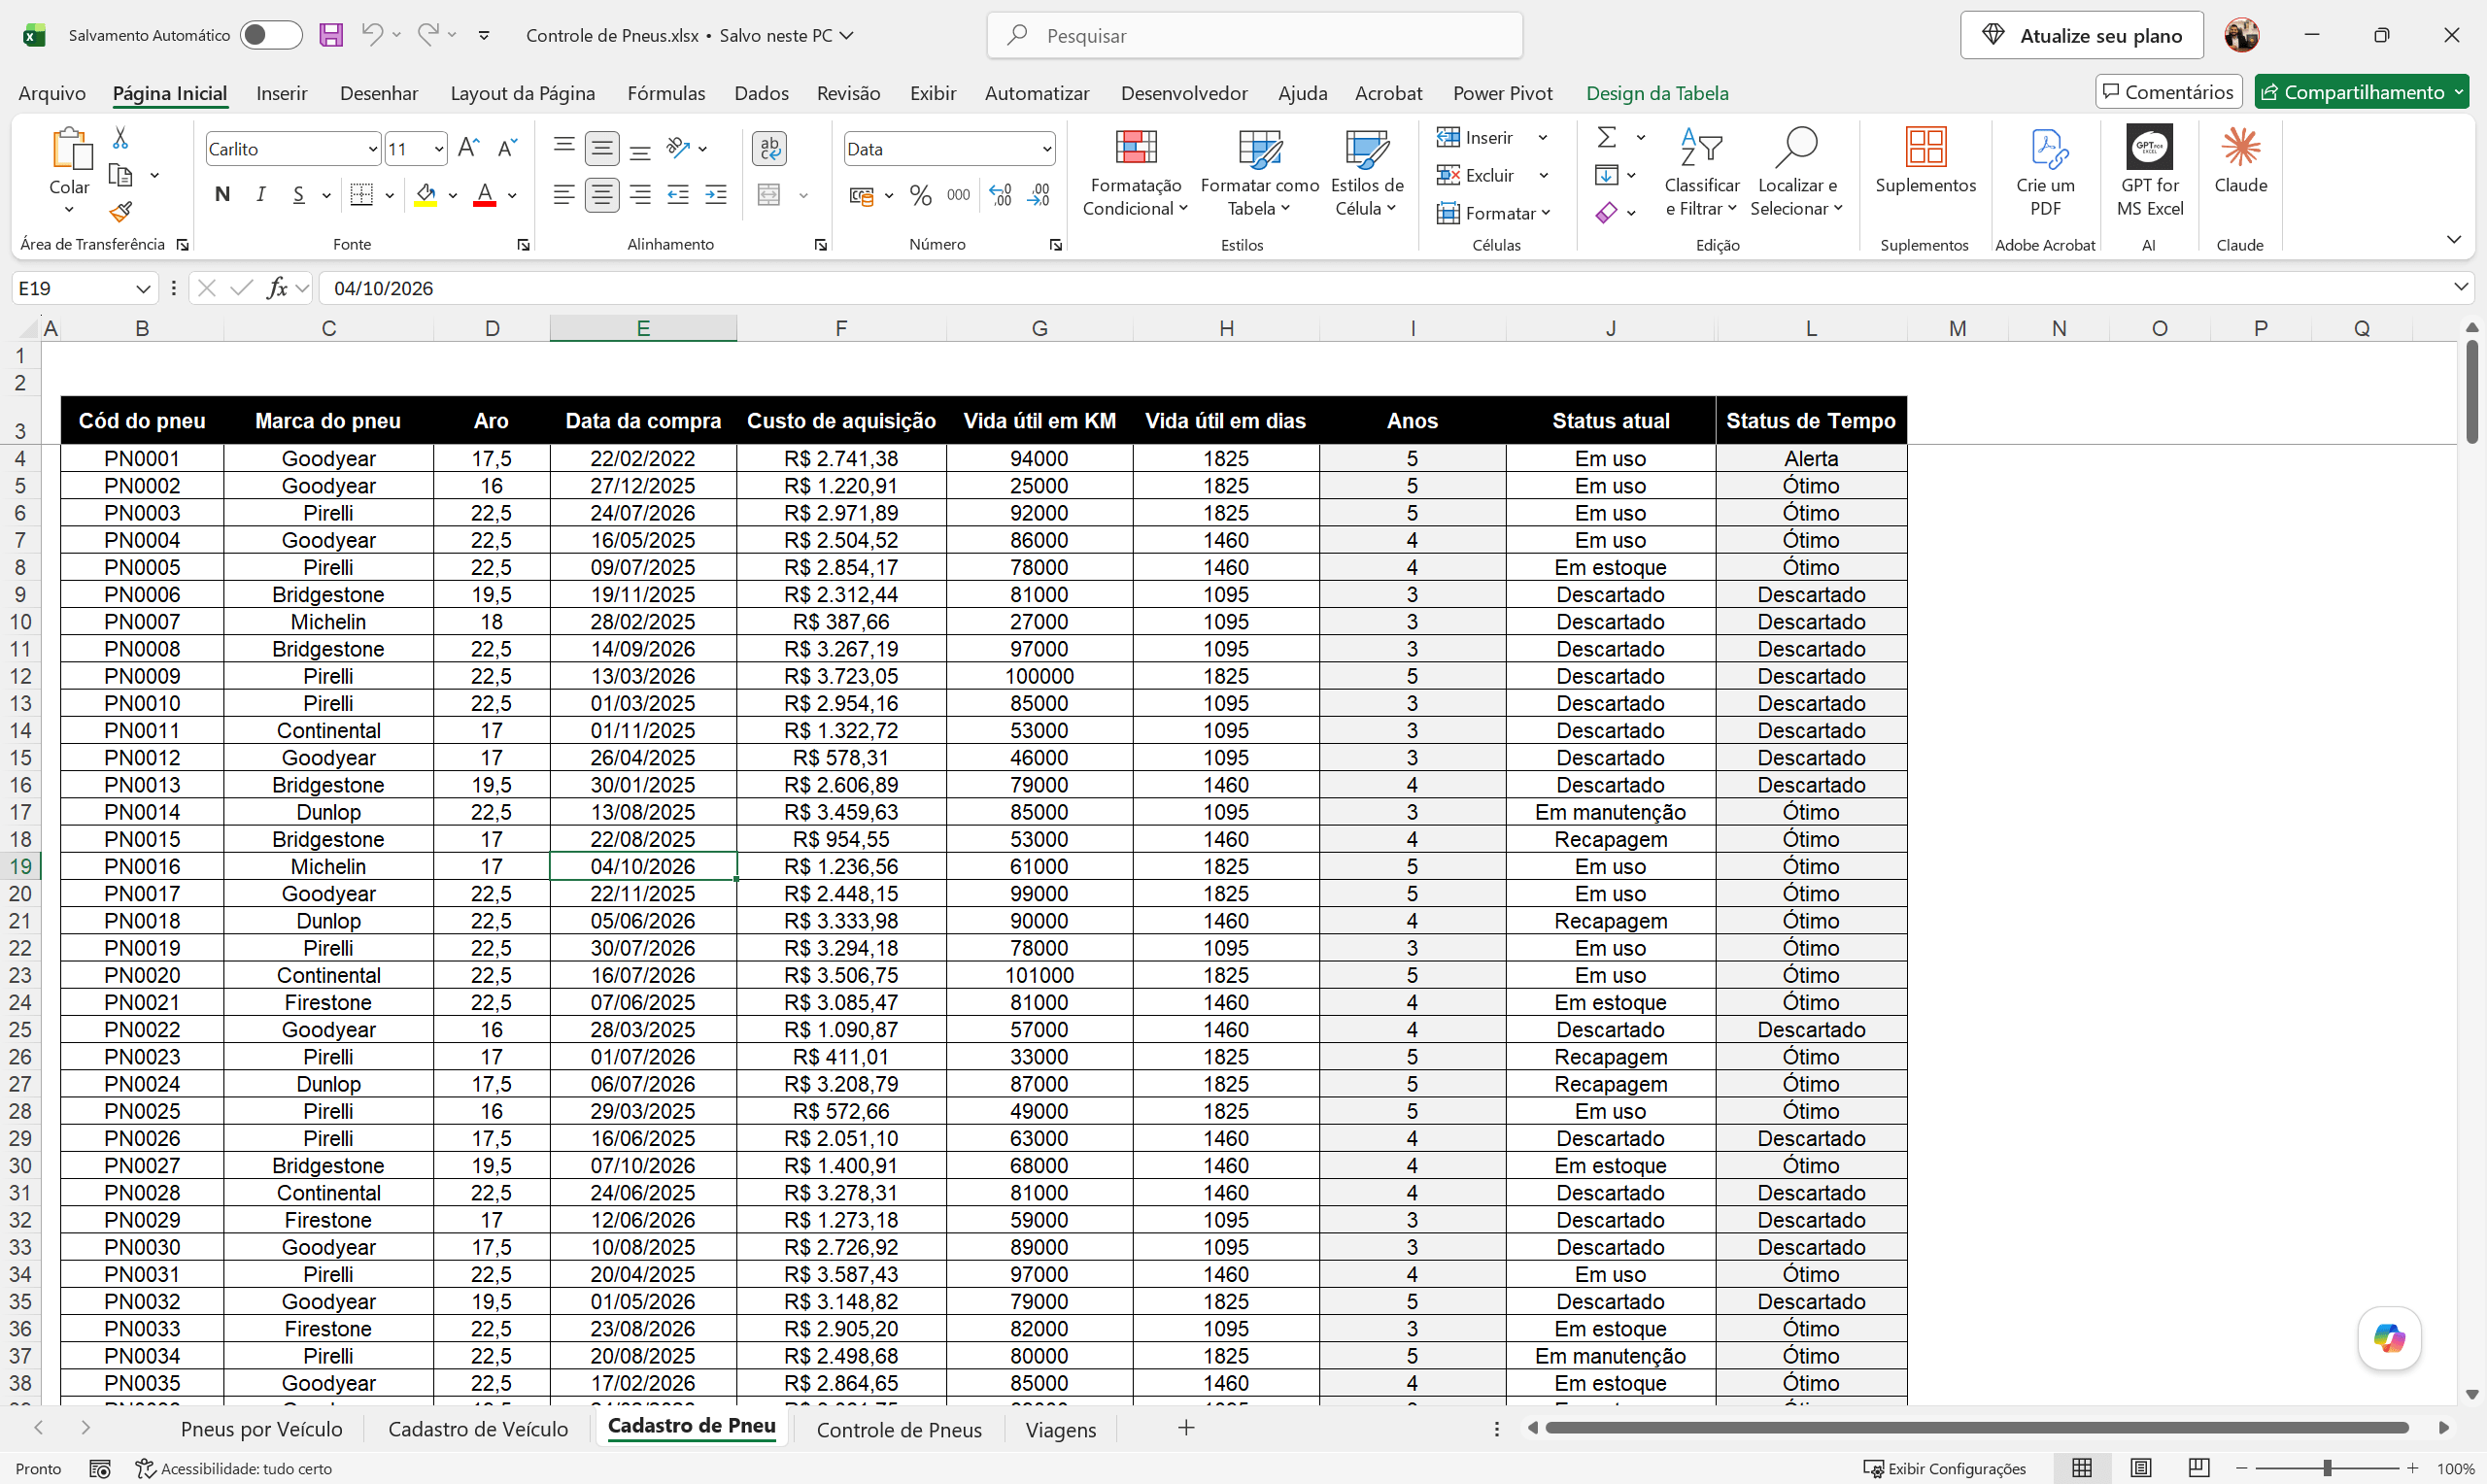Open the font name Carlito dropdown

click(x=373, y=149)
